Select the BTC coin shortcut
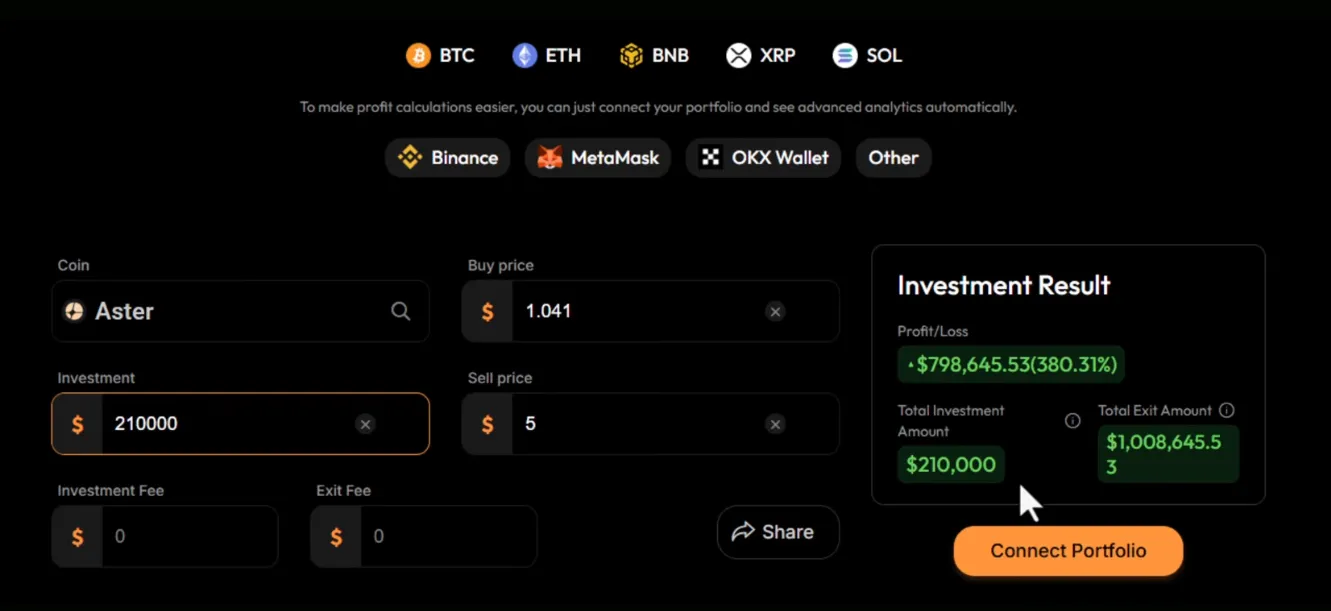Viewport: 1331px width, 611px height. 440,55
